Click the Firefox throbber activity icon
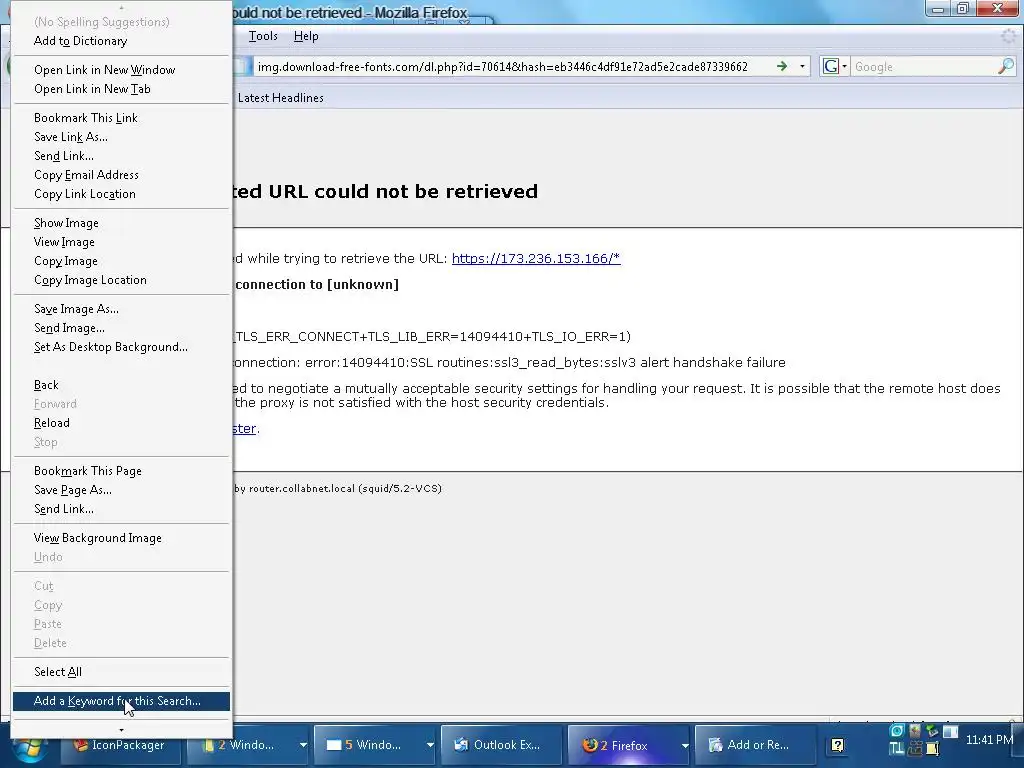The width and height of the screenshot is (1024, 768). (x=1010, y=37)
